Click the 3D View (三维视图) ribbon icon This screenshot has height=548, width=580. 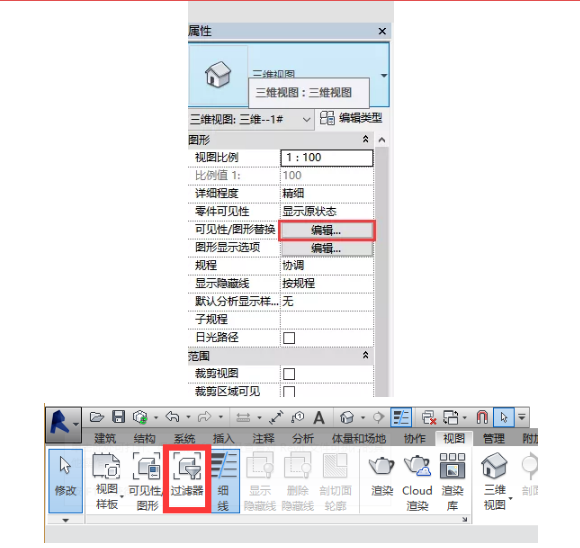point(495,481)
